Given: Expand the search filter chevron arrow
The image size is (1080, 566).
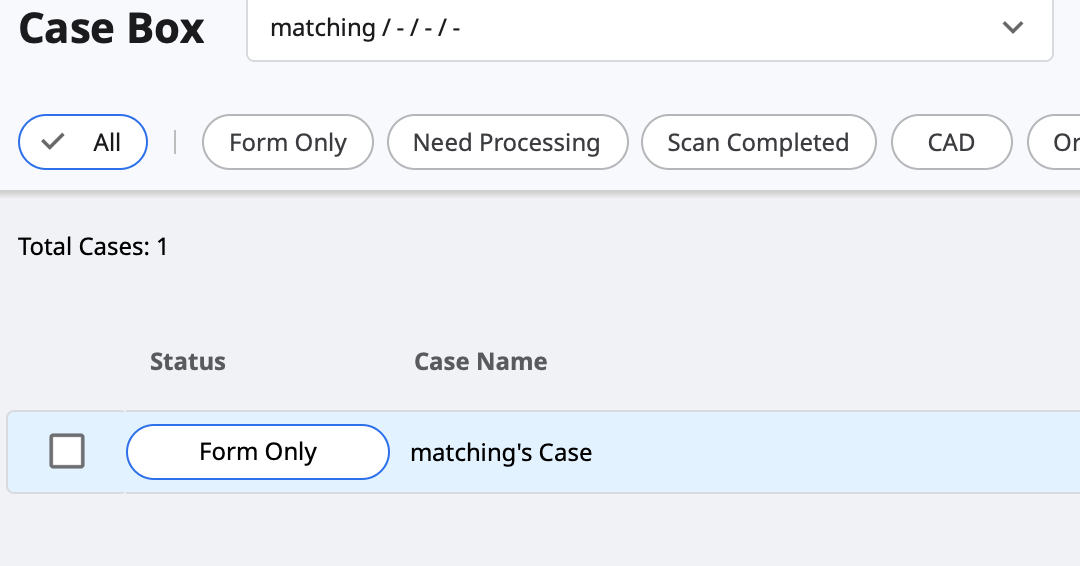Looking at the screenshot, I should coord(1012,28).
